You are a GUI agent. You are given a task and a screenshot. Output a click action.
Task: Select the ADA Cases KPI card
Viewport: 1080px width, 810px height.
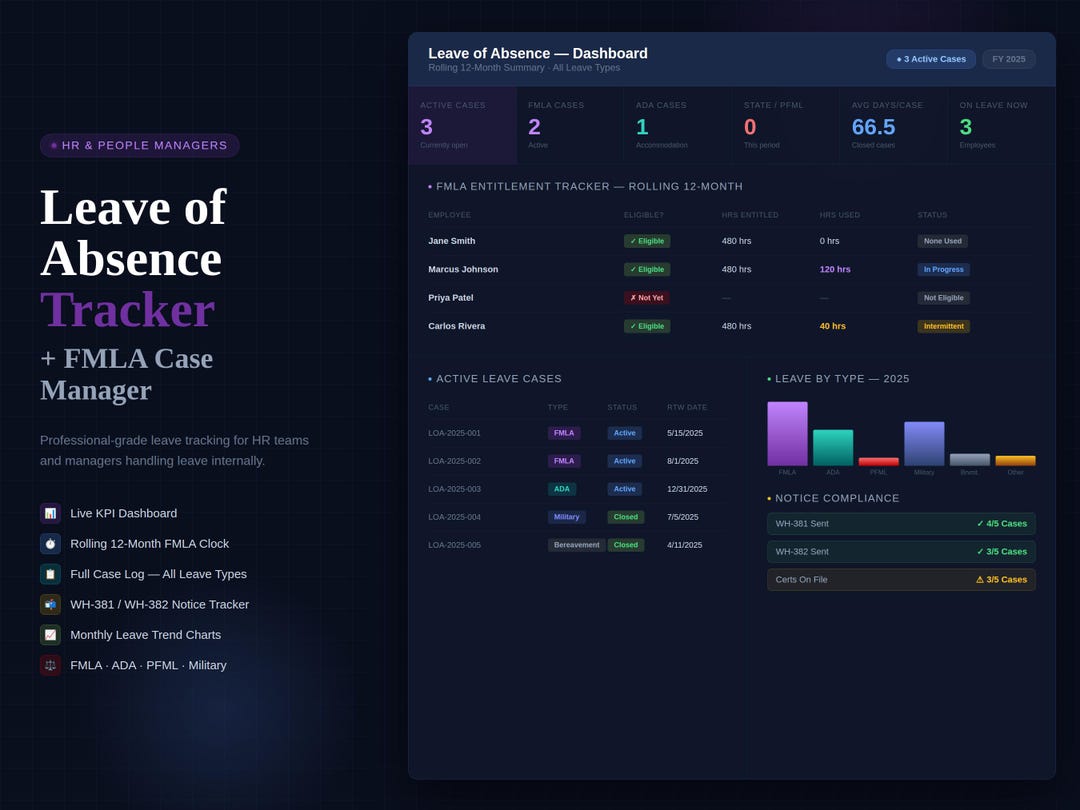click(678, 125)
